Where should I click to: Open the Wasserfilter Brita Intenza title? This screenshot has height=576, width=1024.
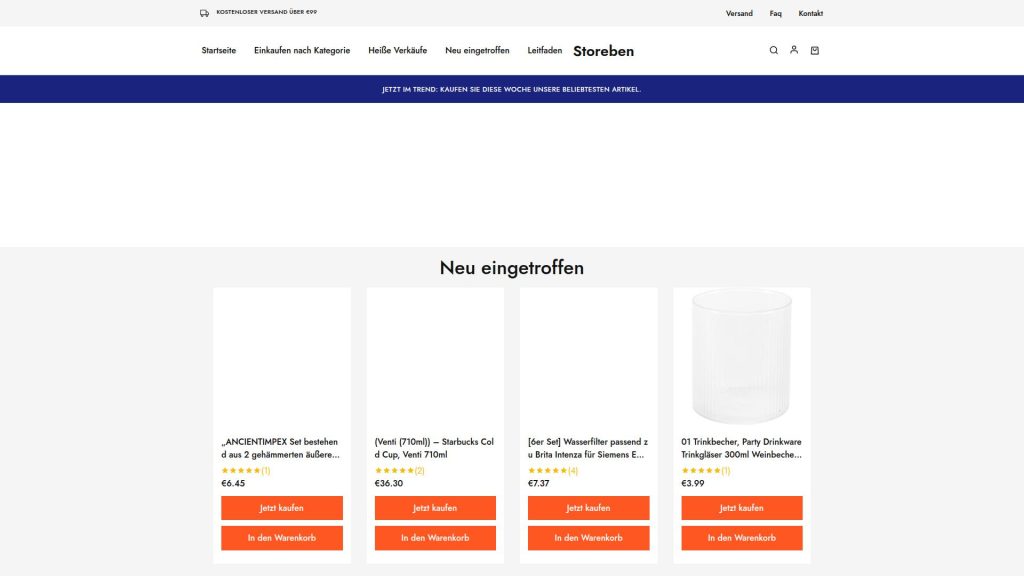[x=588, y=448]
